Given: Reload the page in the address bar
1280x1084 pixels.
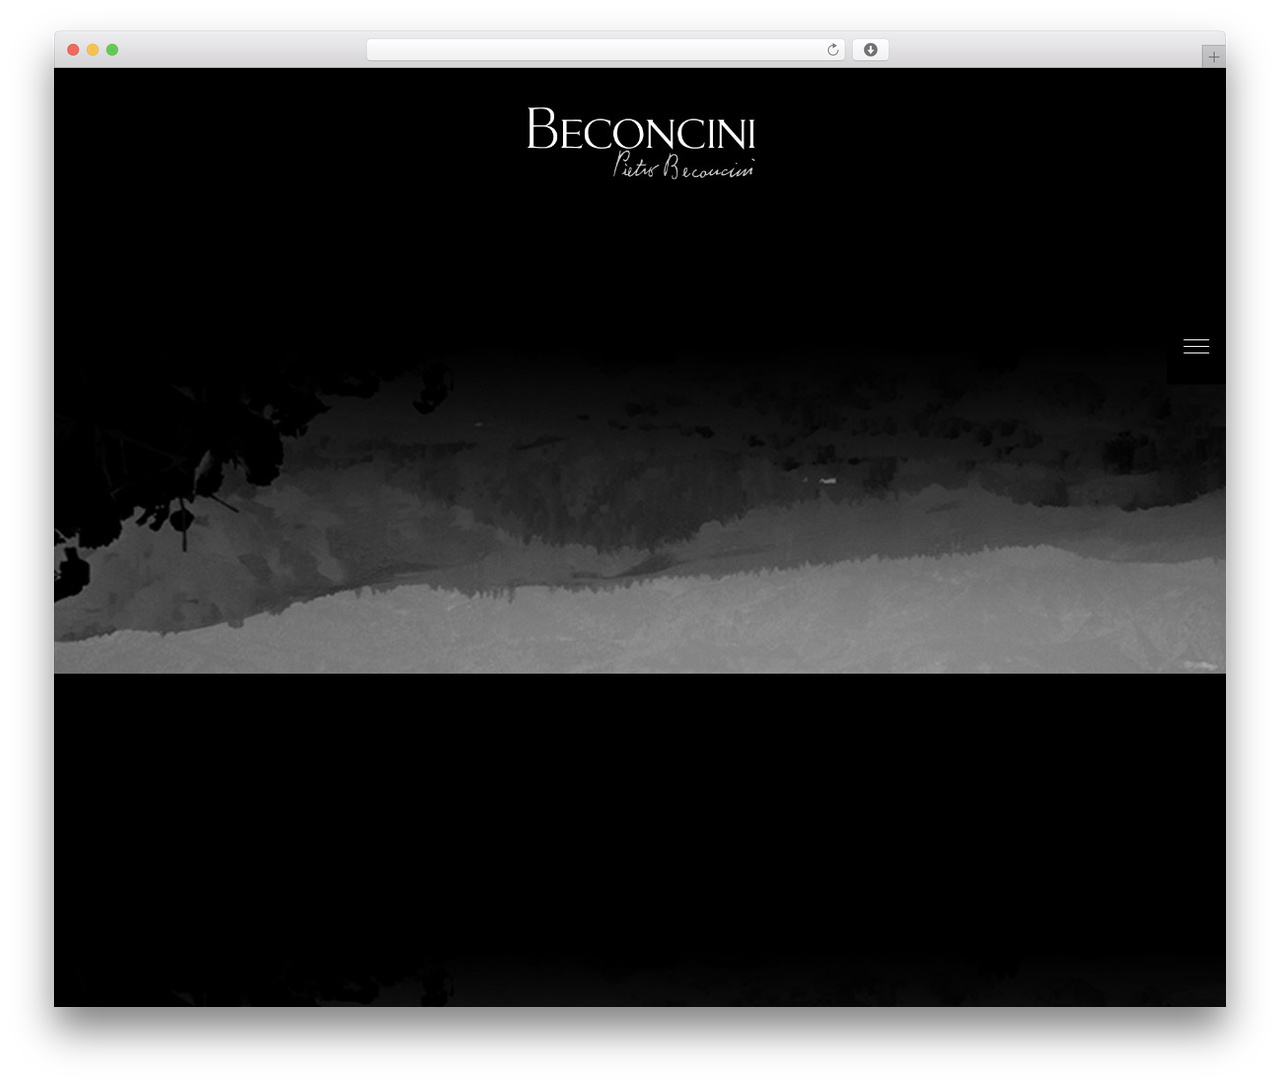Looking at the screenshot, I should point(833,50).
